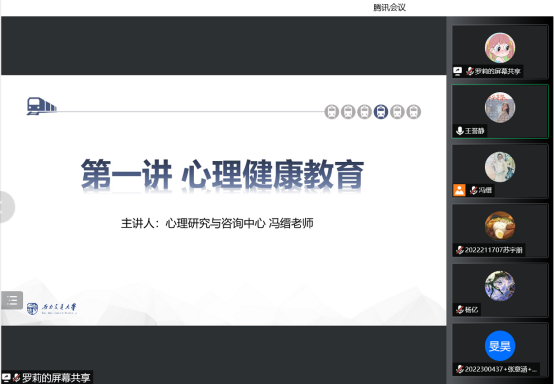Collapse the side panel arrow on left edge
This screenshot has width=554, height=384.
click(5, 207)
